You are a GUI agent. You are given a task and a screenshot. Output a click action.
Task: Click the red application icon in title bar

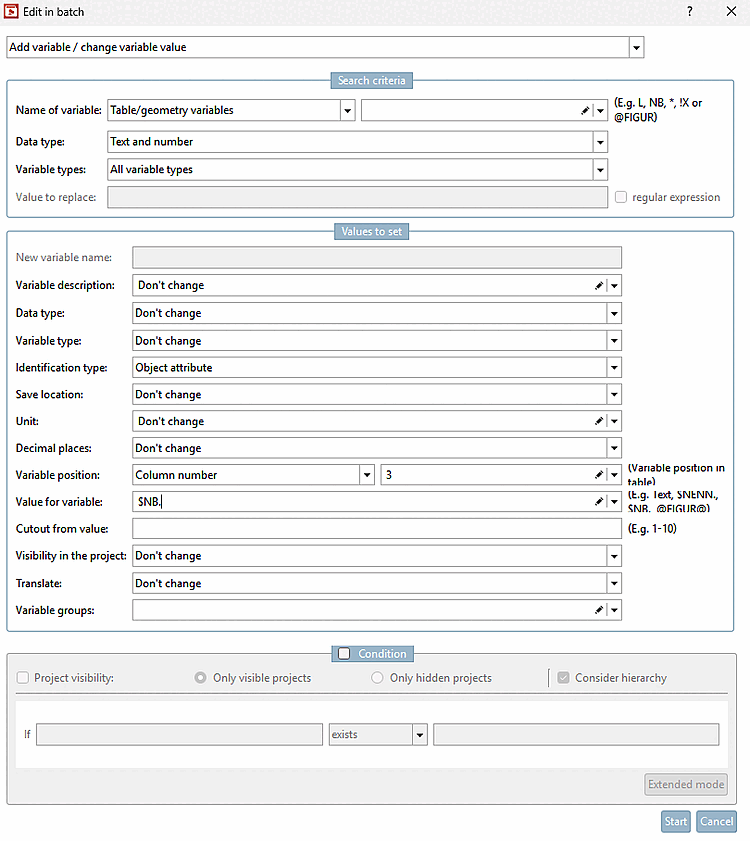[13, 12]
